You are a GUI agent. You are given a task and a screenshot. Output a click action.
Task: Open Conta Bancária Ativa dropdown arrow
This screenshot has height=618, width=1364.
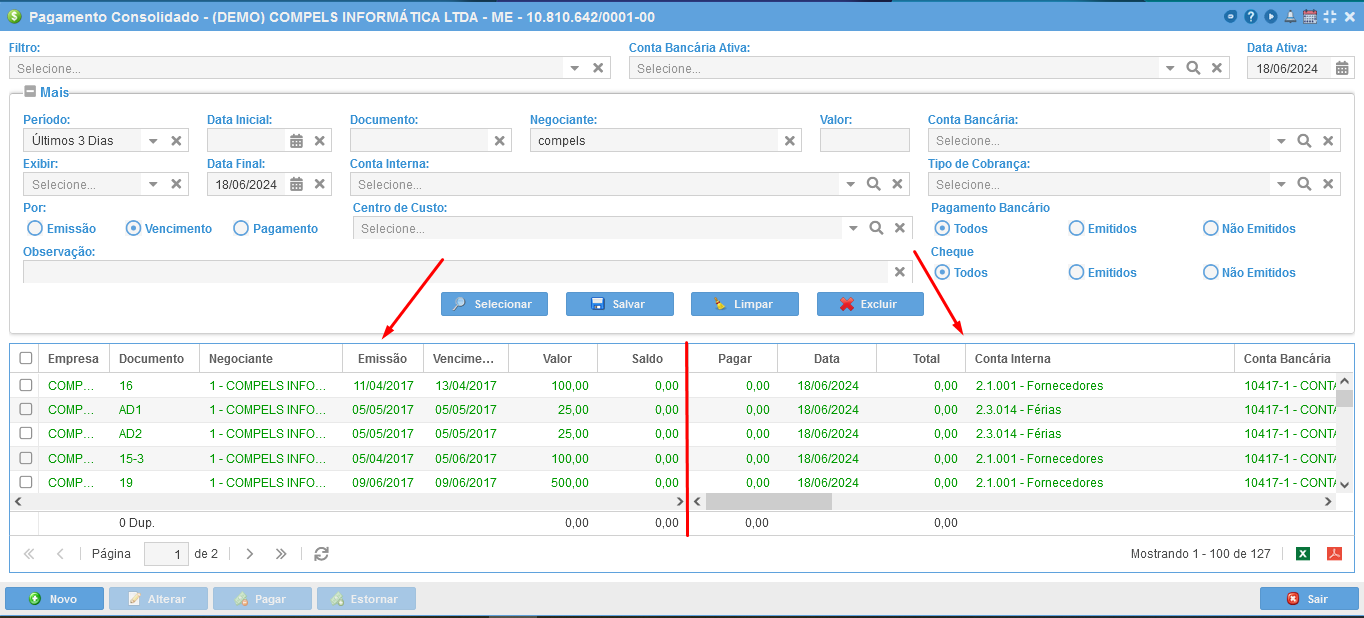(1169, 68)
